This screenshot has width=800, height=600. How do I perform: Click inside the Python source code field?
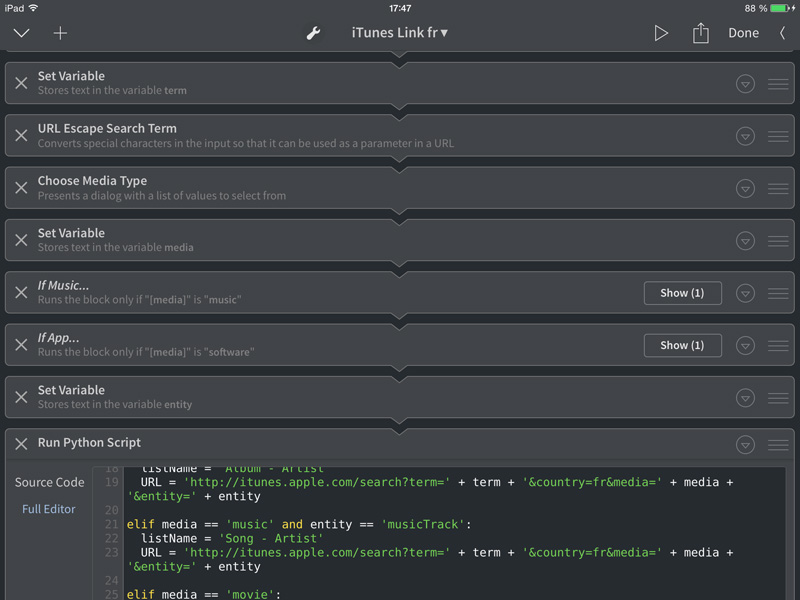click(440, 530)
